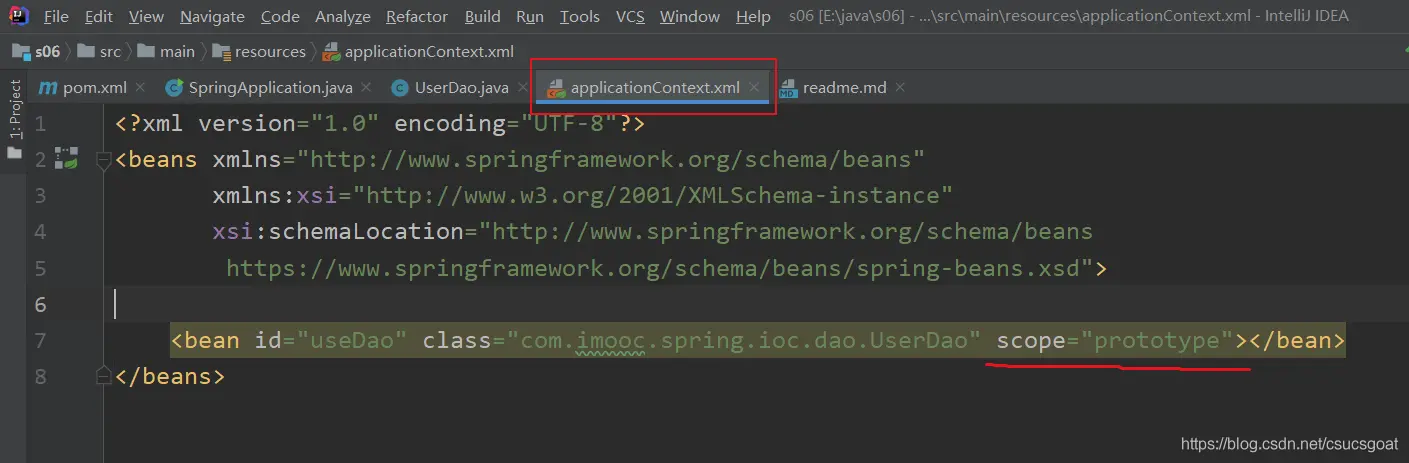Click Spring gutter icon on line 2
1409x463 pixels.
click(x=66, y=158)
